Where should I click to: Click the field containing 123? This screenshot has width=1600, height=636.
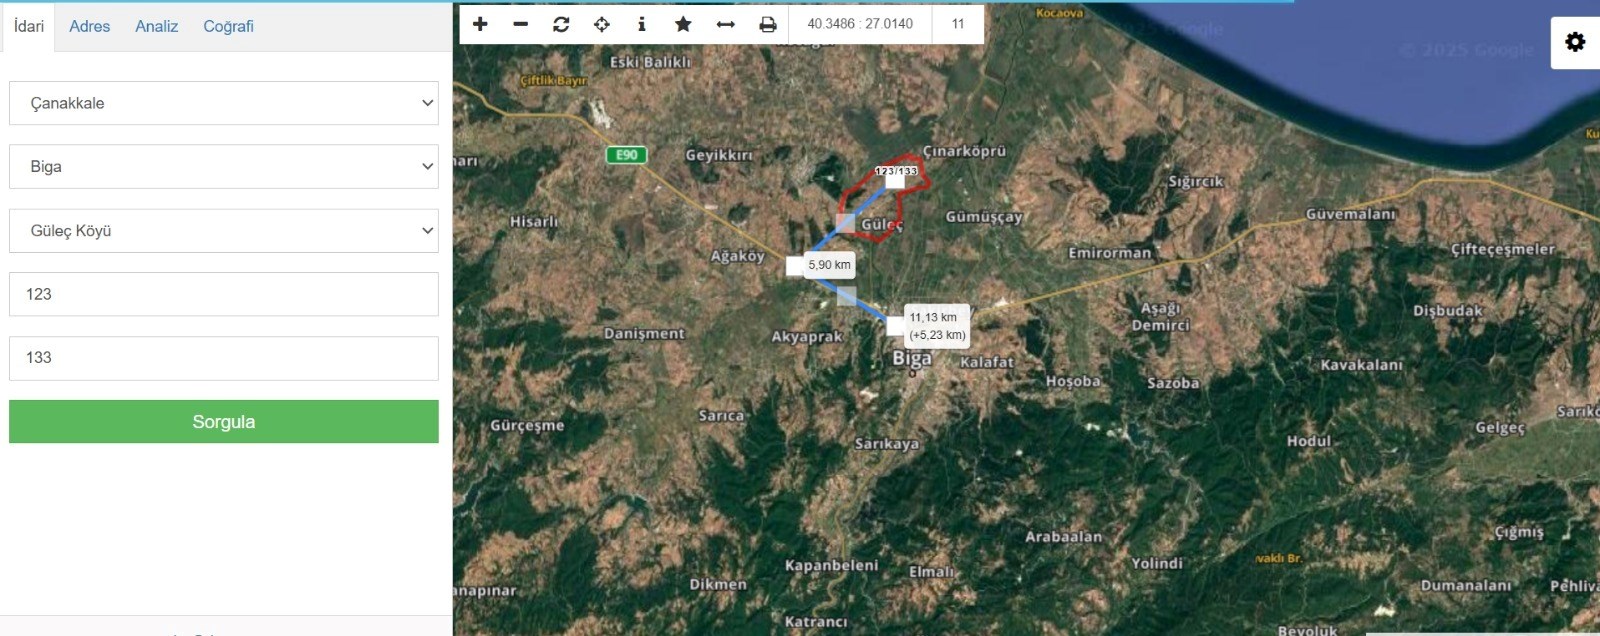(224, 294)
